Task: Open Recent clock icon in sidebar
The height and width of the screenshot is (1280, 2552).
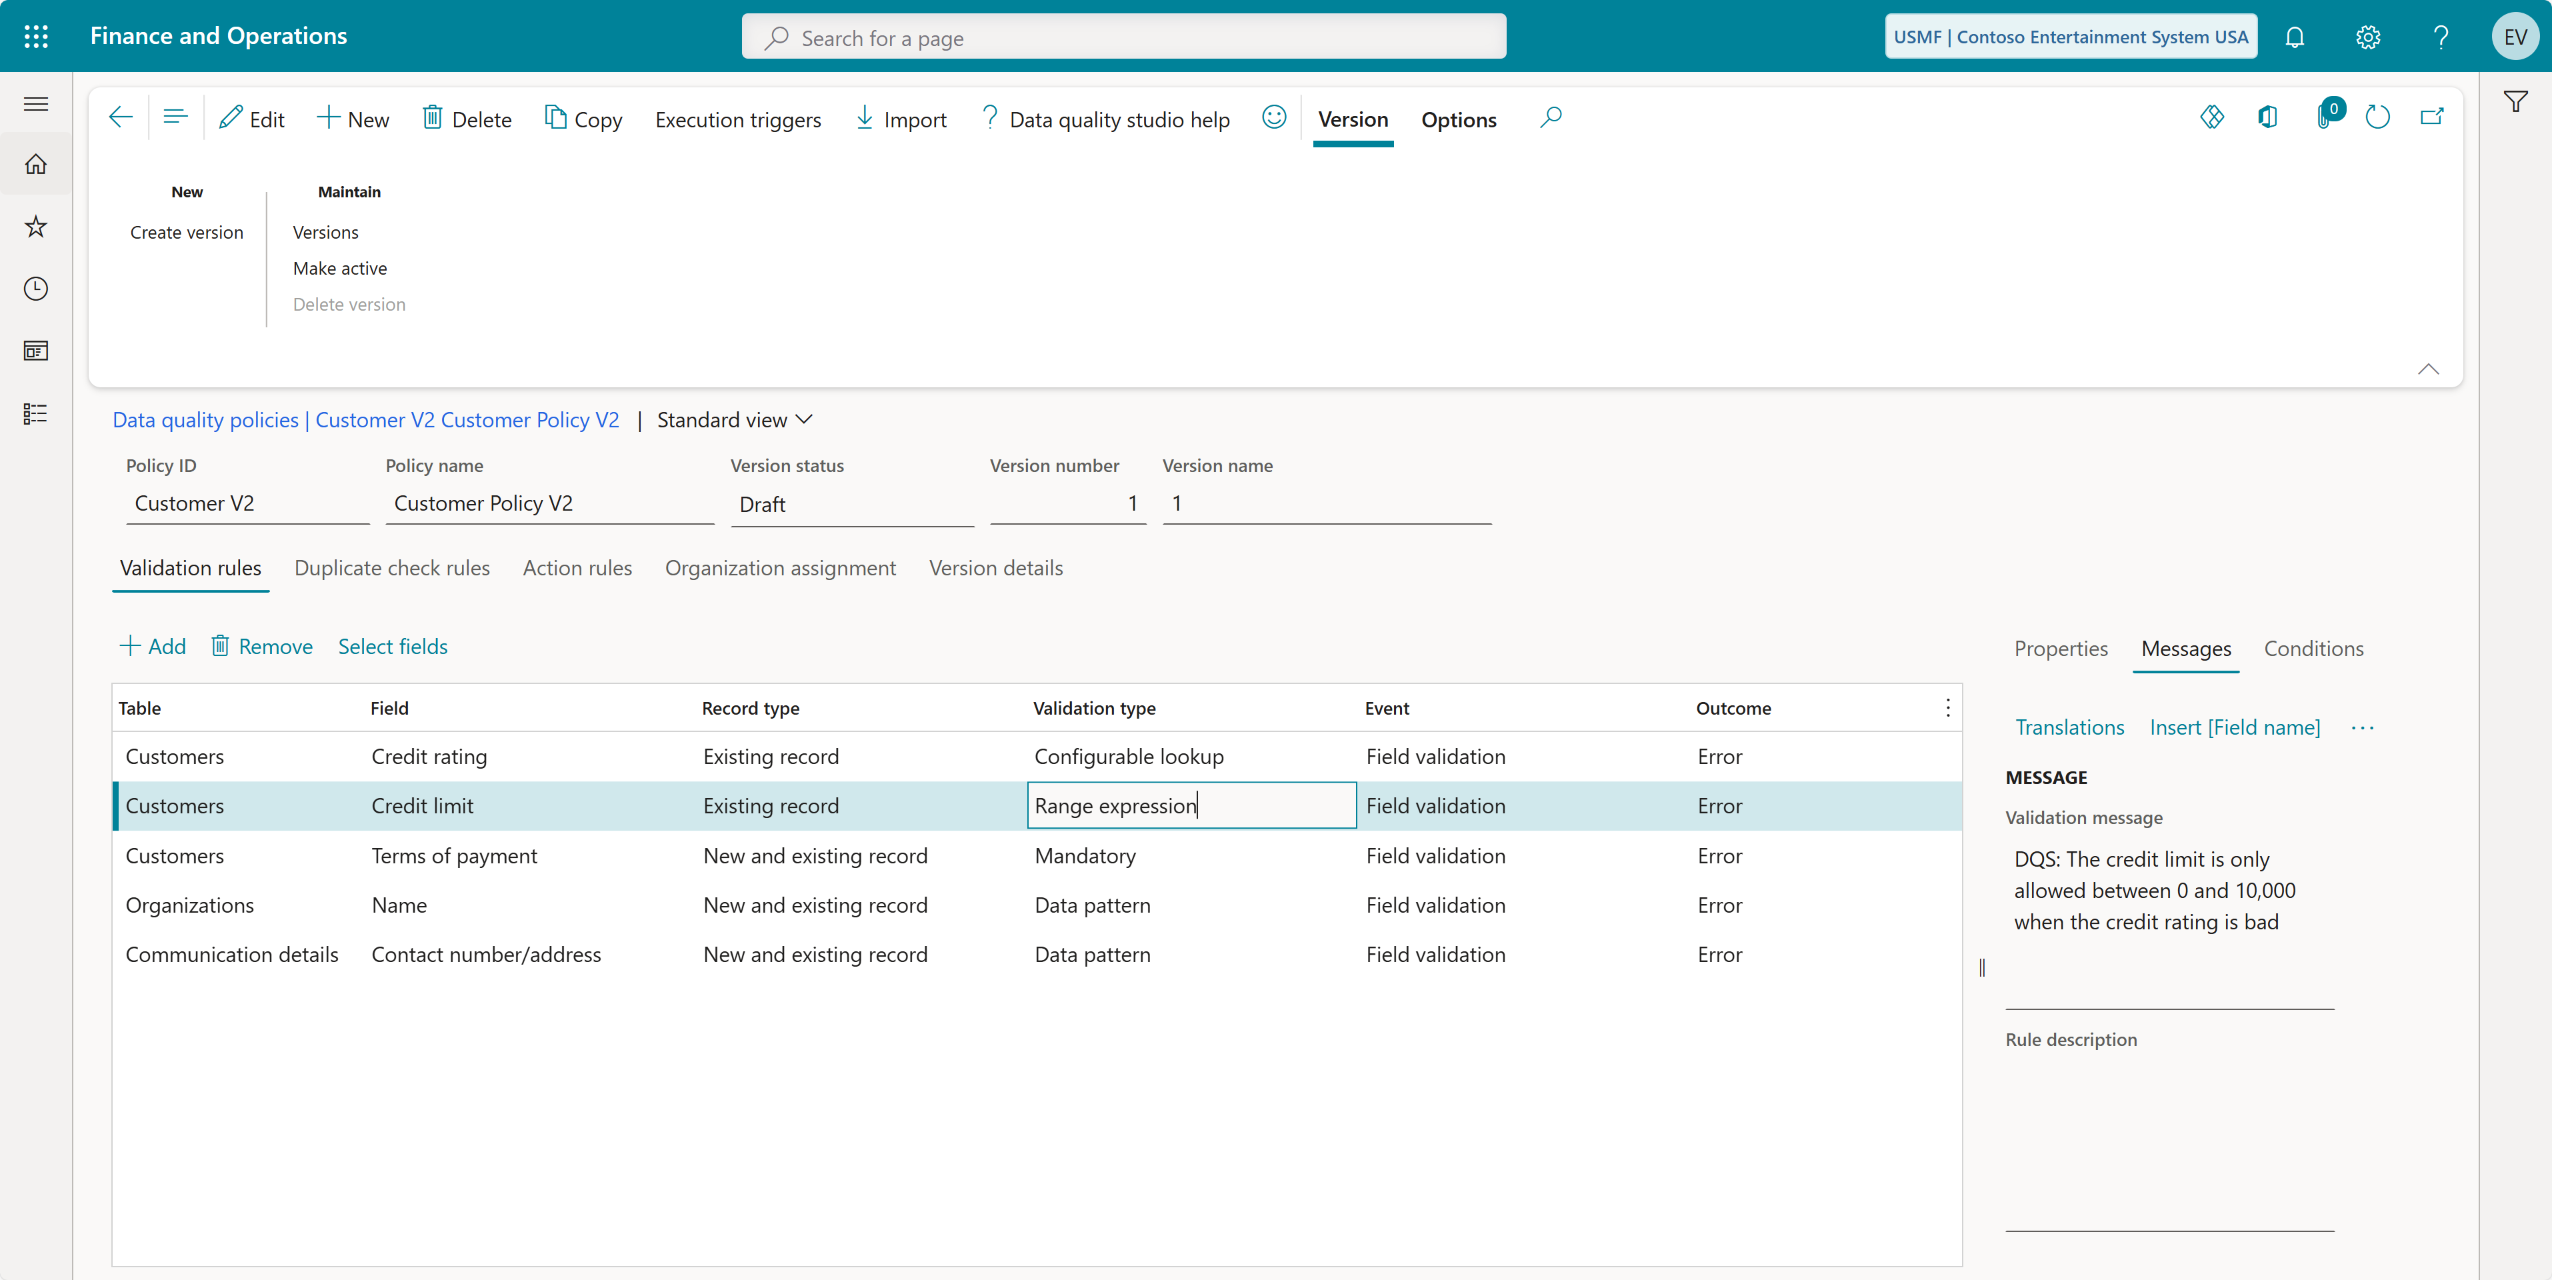Action: pyautogui.click(x=36, y=289)
